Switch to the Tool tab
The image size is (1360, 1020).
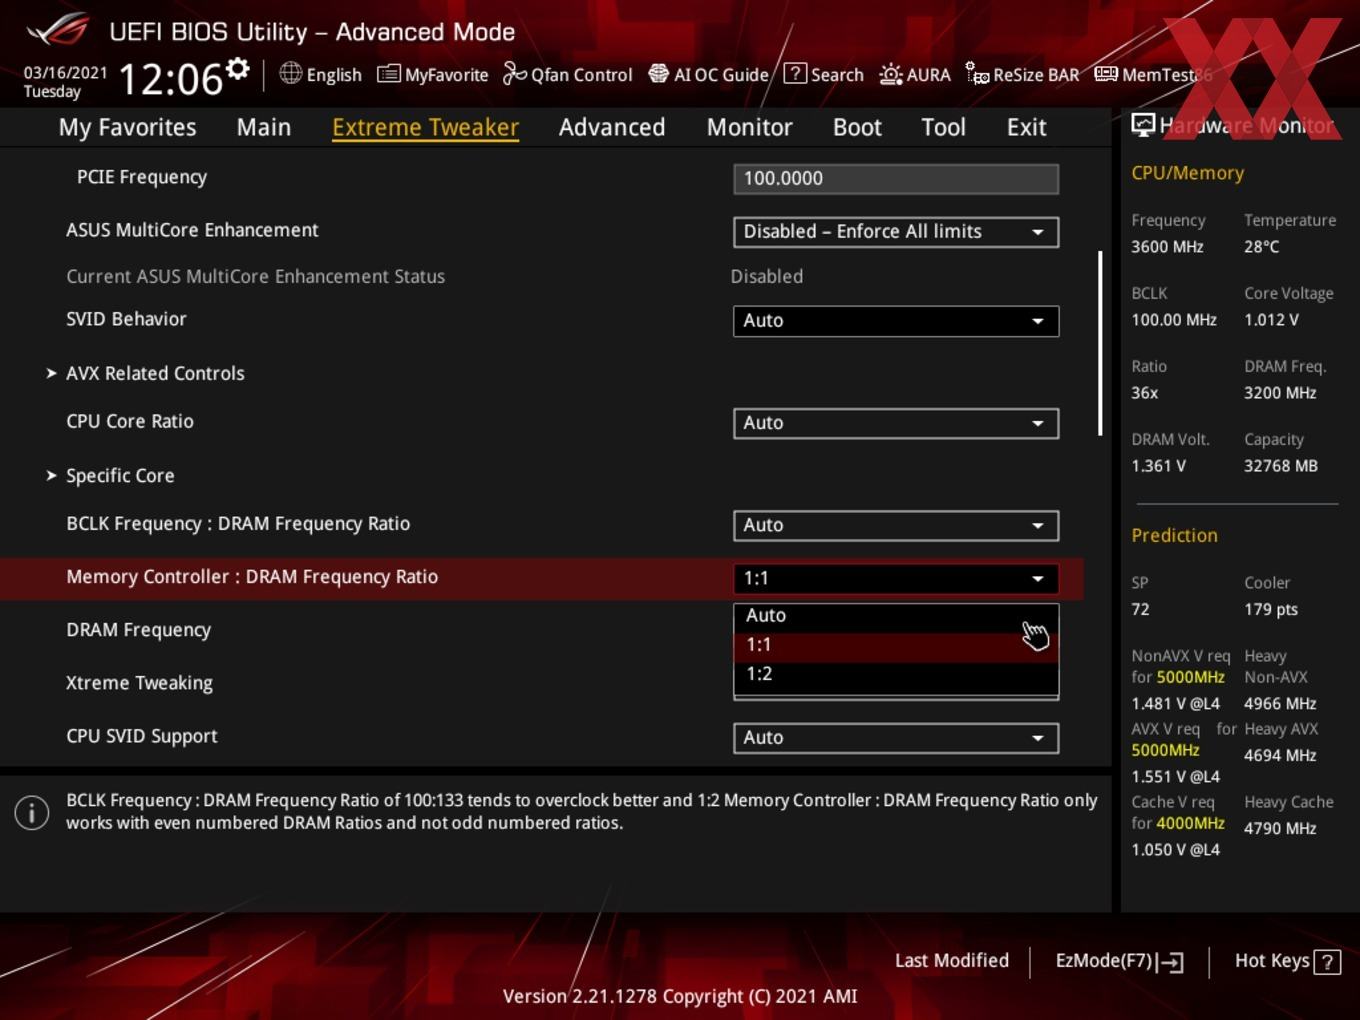943,128
